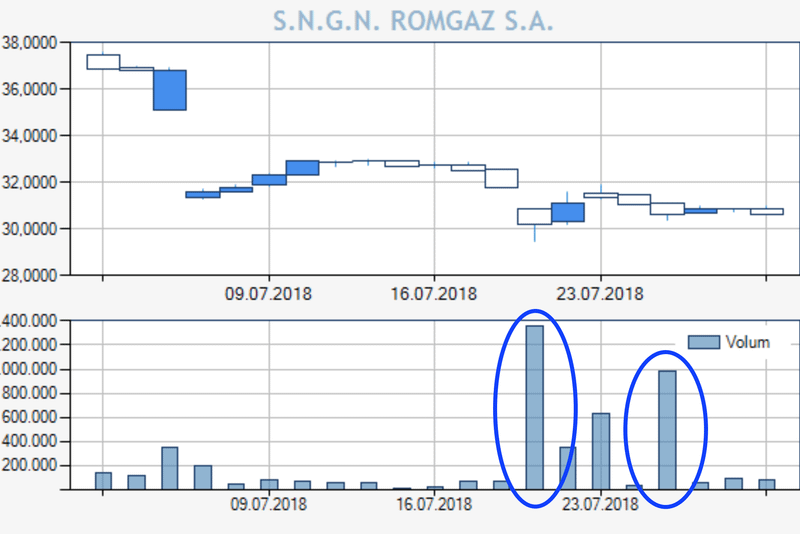Click the 28,0000 price axis label
Image resolution: width=800 pixels, height=534 pixels.
[31, 274]
